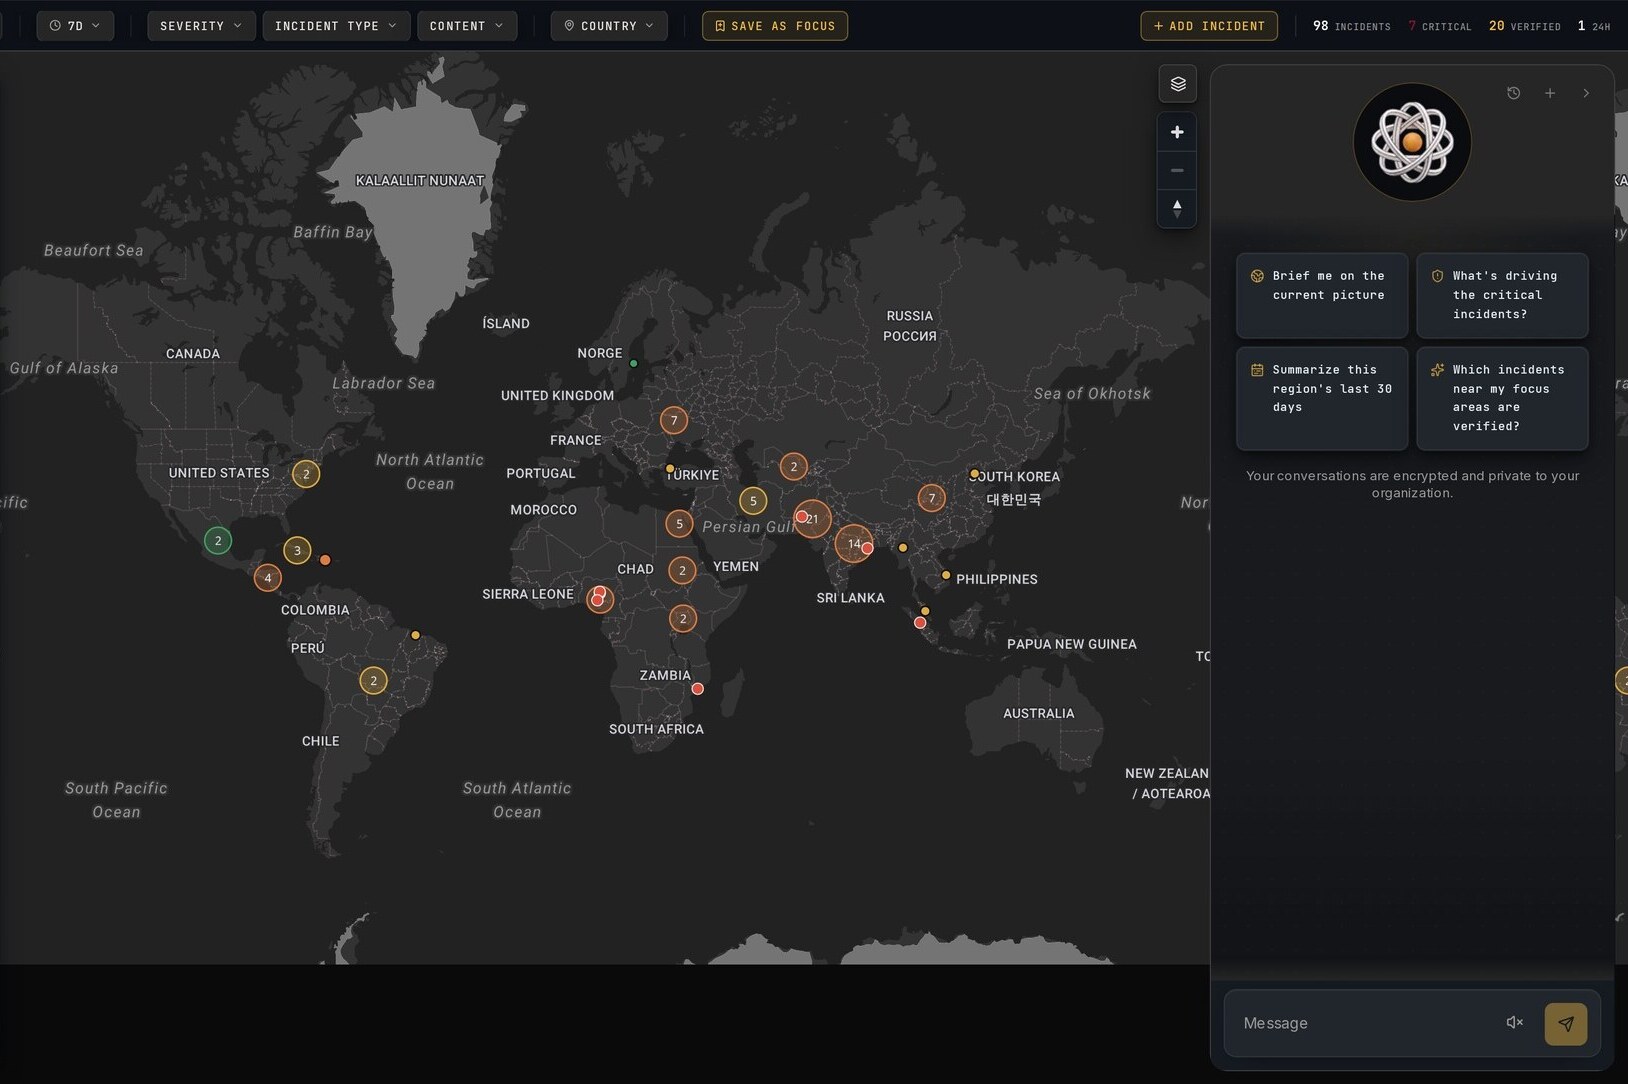Select the cluster of 3 in the Caribbean
Screen dimensions: 1628x1084
coord(297,550)
